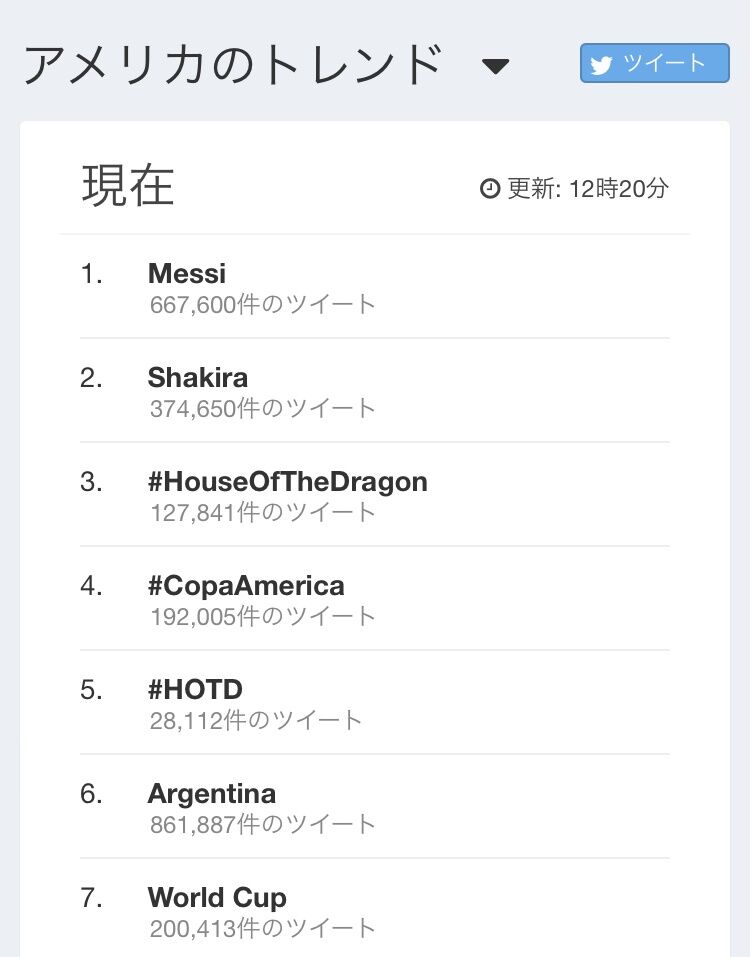Click the 667,600件のツイート count under Messi
Screen dimensions: 750x957
click(263, 304)
